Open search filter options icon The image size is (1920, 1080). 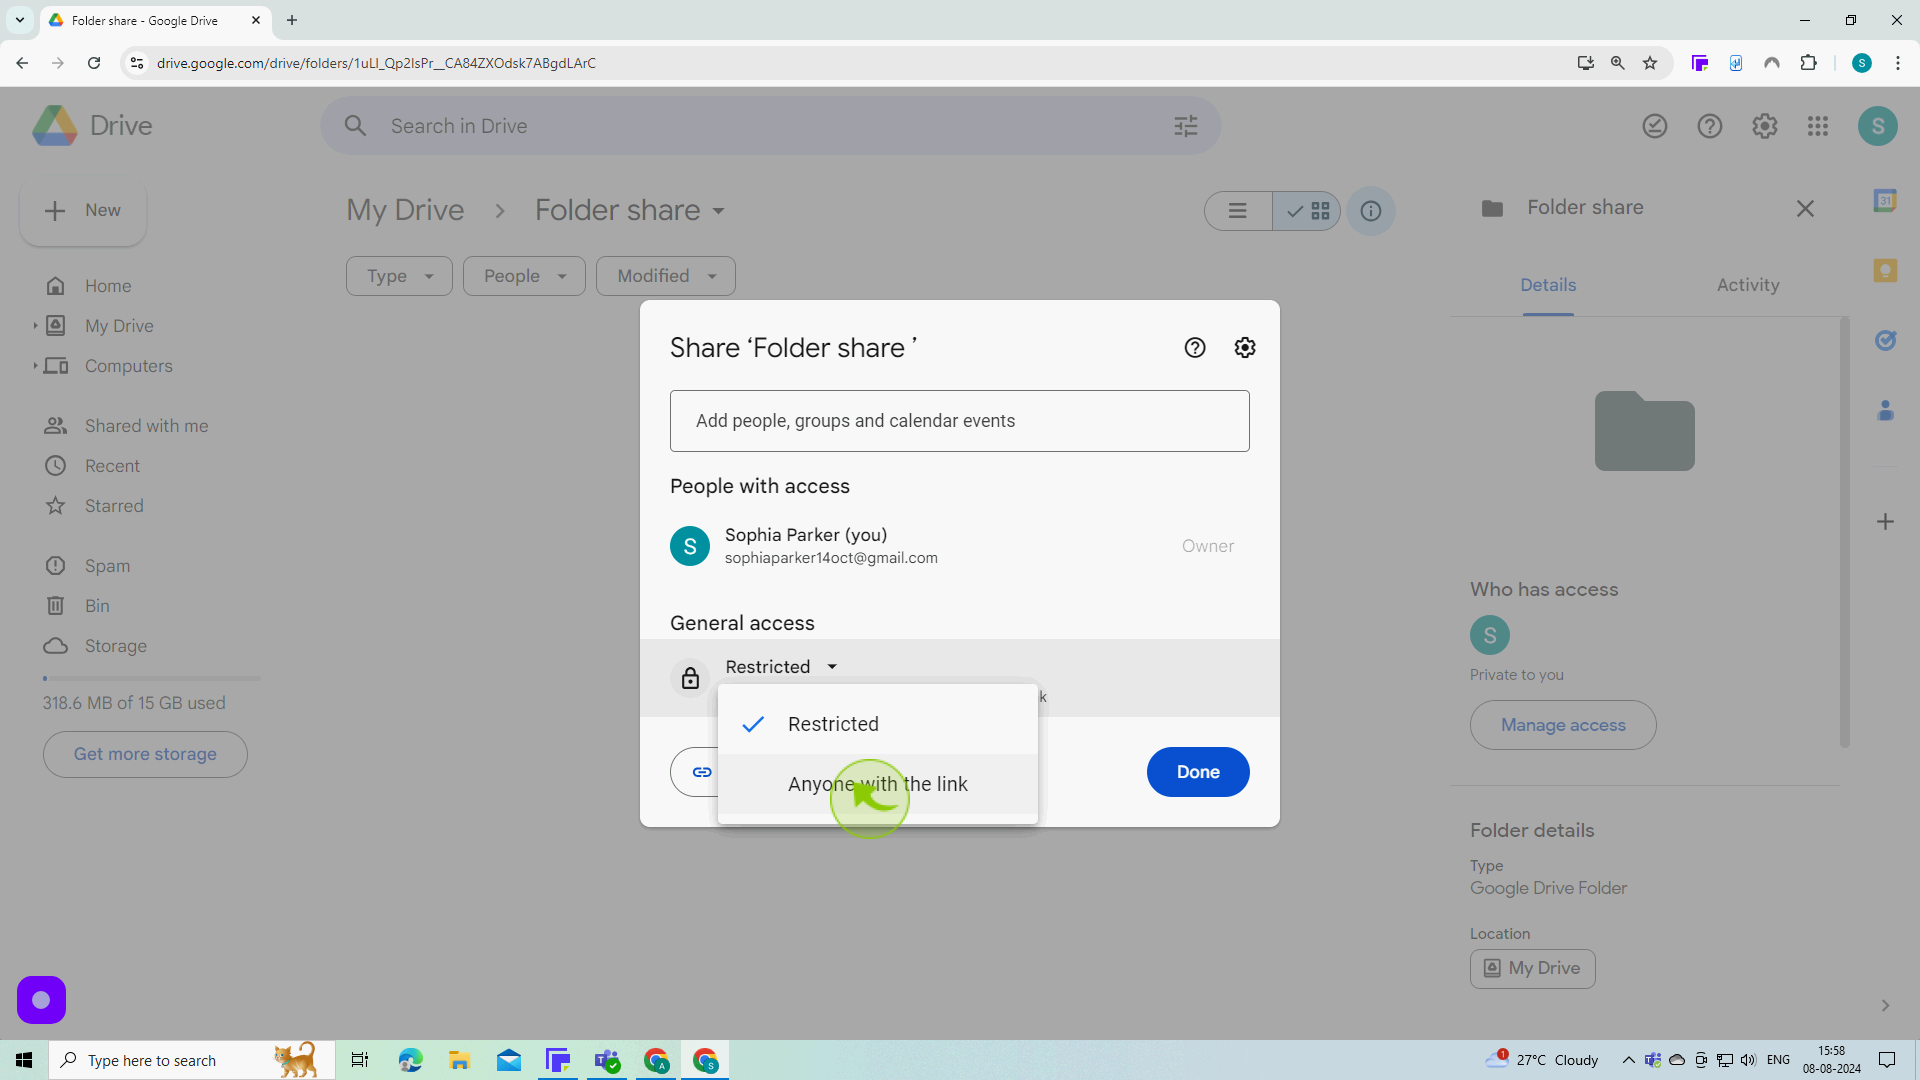point(1186,126)
